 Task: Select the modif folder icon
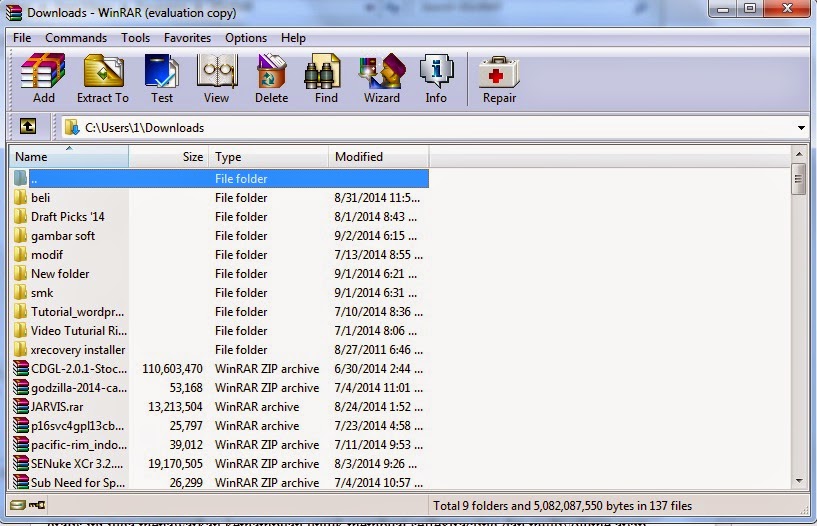(x=20, y=255)
